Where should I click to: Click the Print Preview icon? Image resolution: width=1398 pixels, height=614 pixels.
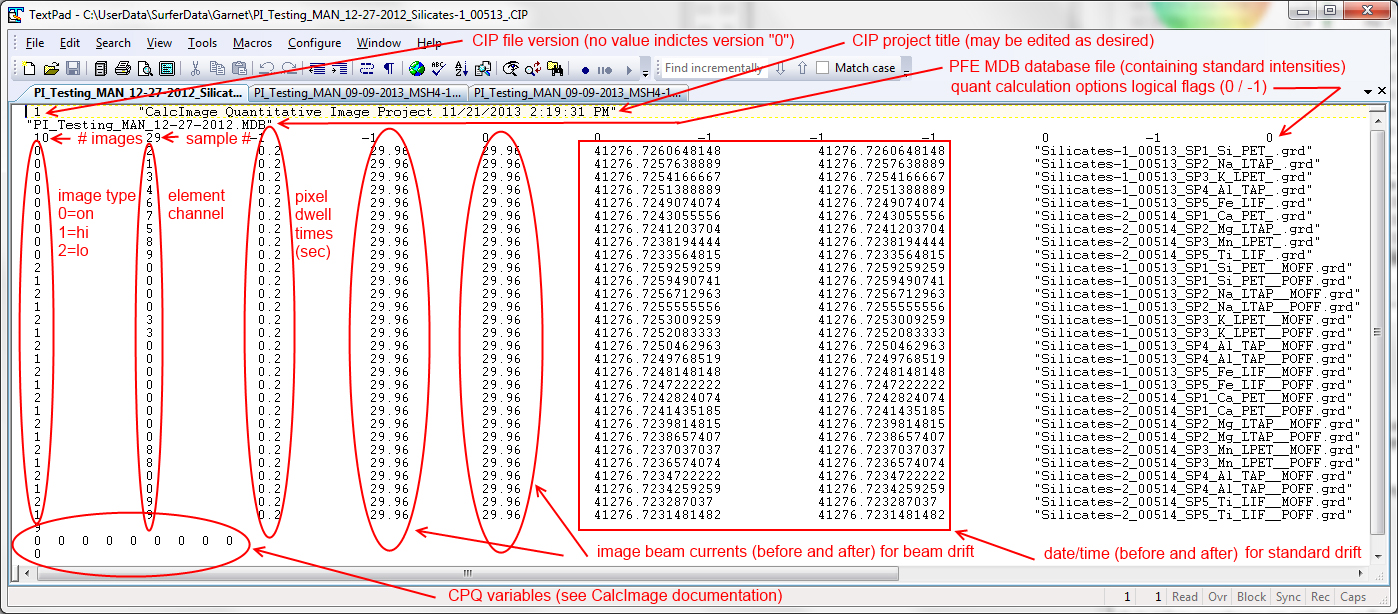point(144,69)
